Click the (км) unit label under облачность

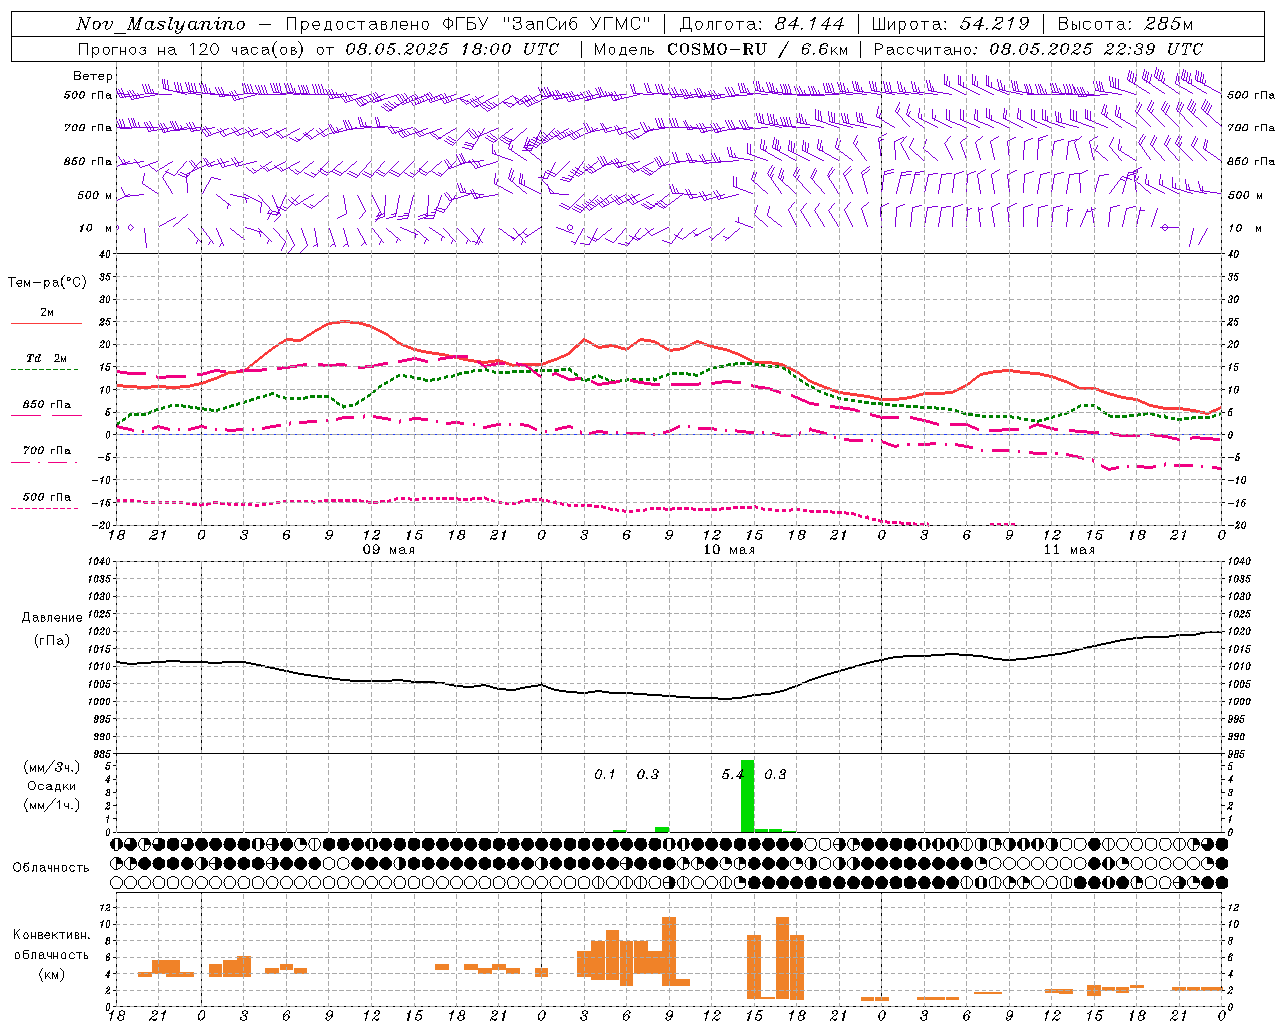(x=52, y=975)
